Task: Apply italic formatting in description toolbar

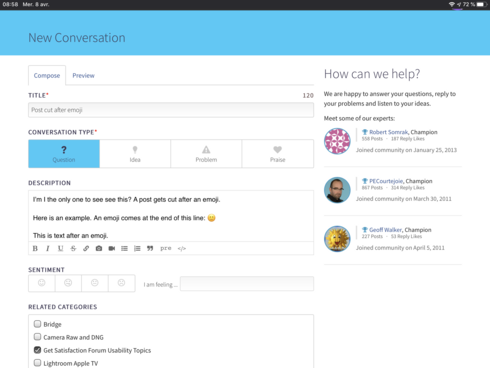Action: point(48,248)
